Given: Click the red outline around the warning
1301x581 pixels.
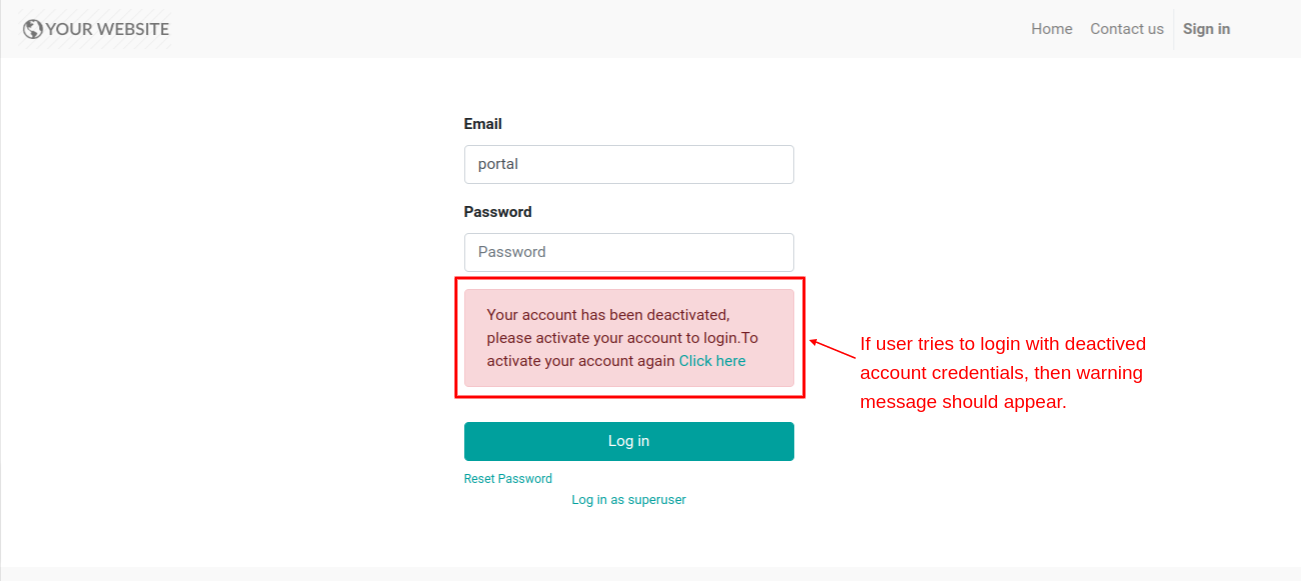Looking at the screenshot, I should coord(630,279).
